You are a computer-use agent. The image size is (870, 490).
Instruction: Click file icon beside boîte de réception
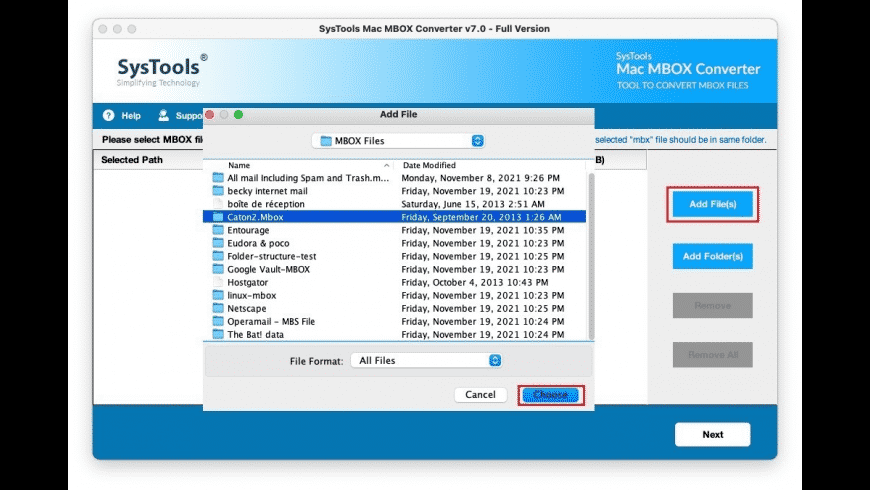click(x=218, y=204)
